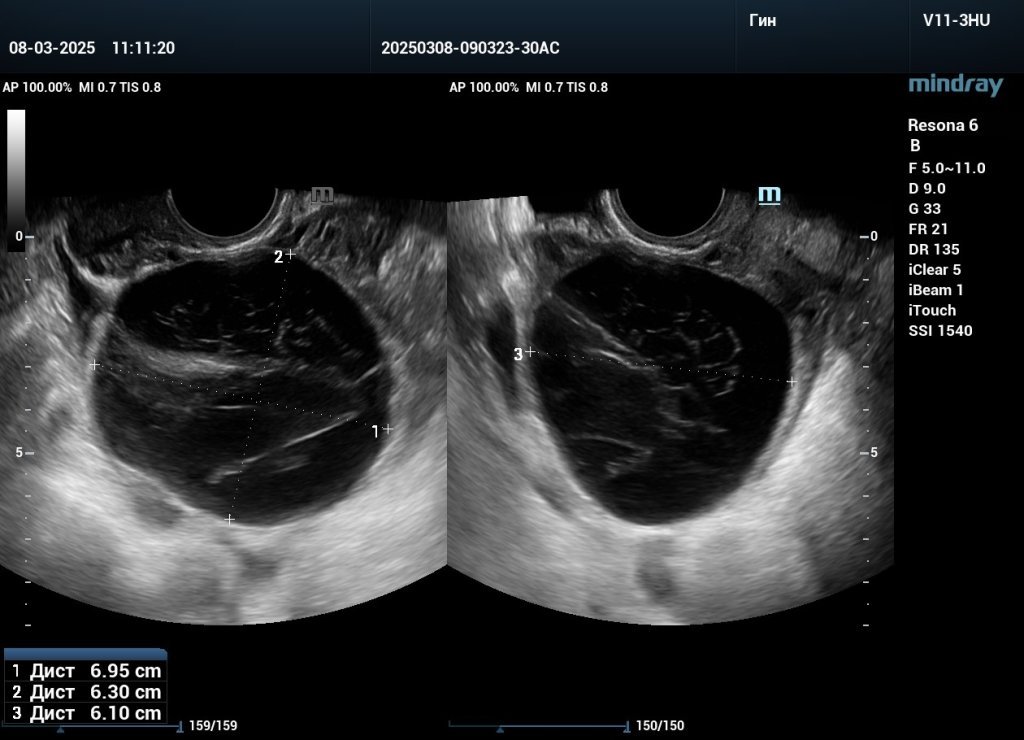The width and height of the screenshot is (1024, 740).
Task: Click the 'iClear 5' parameter
Action: (x=935, y=270)
